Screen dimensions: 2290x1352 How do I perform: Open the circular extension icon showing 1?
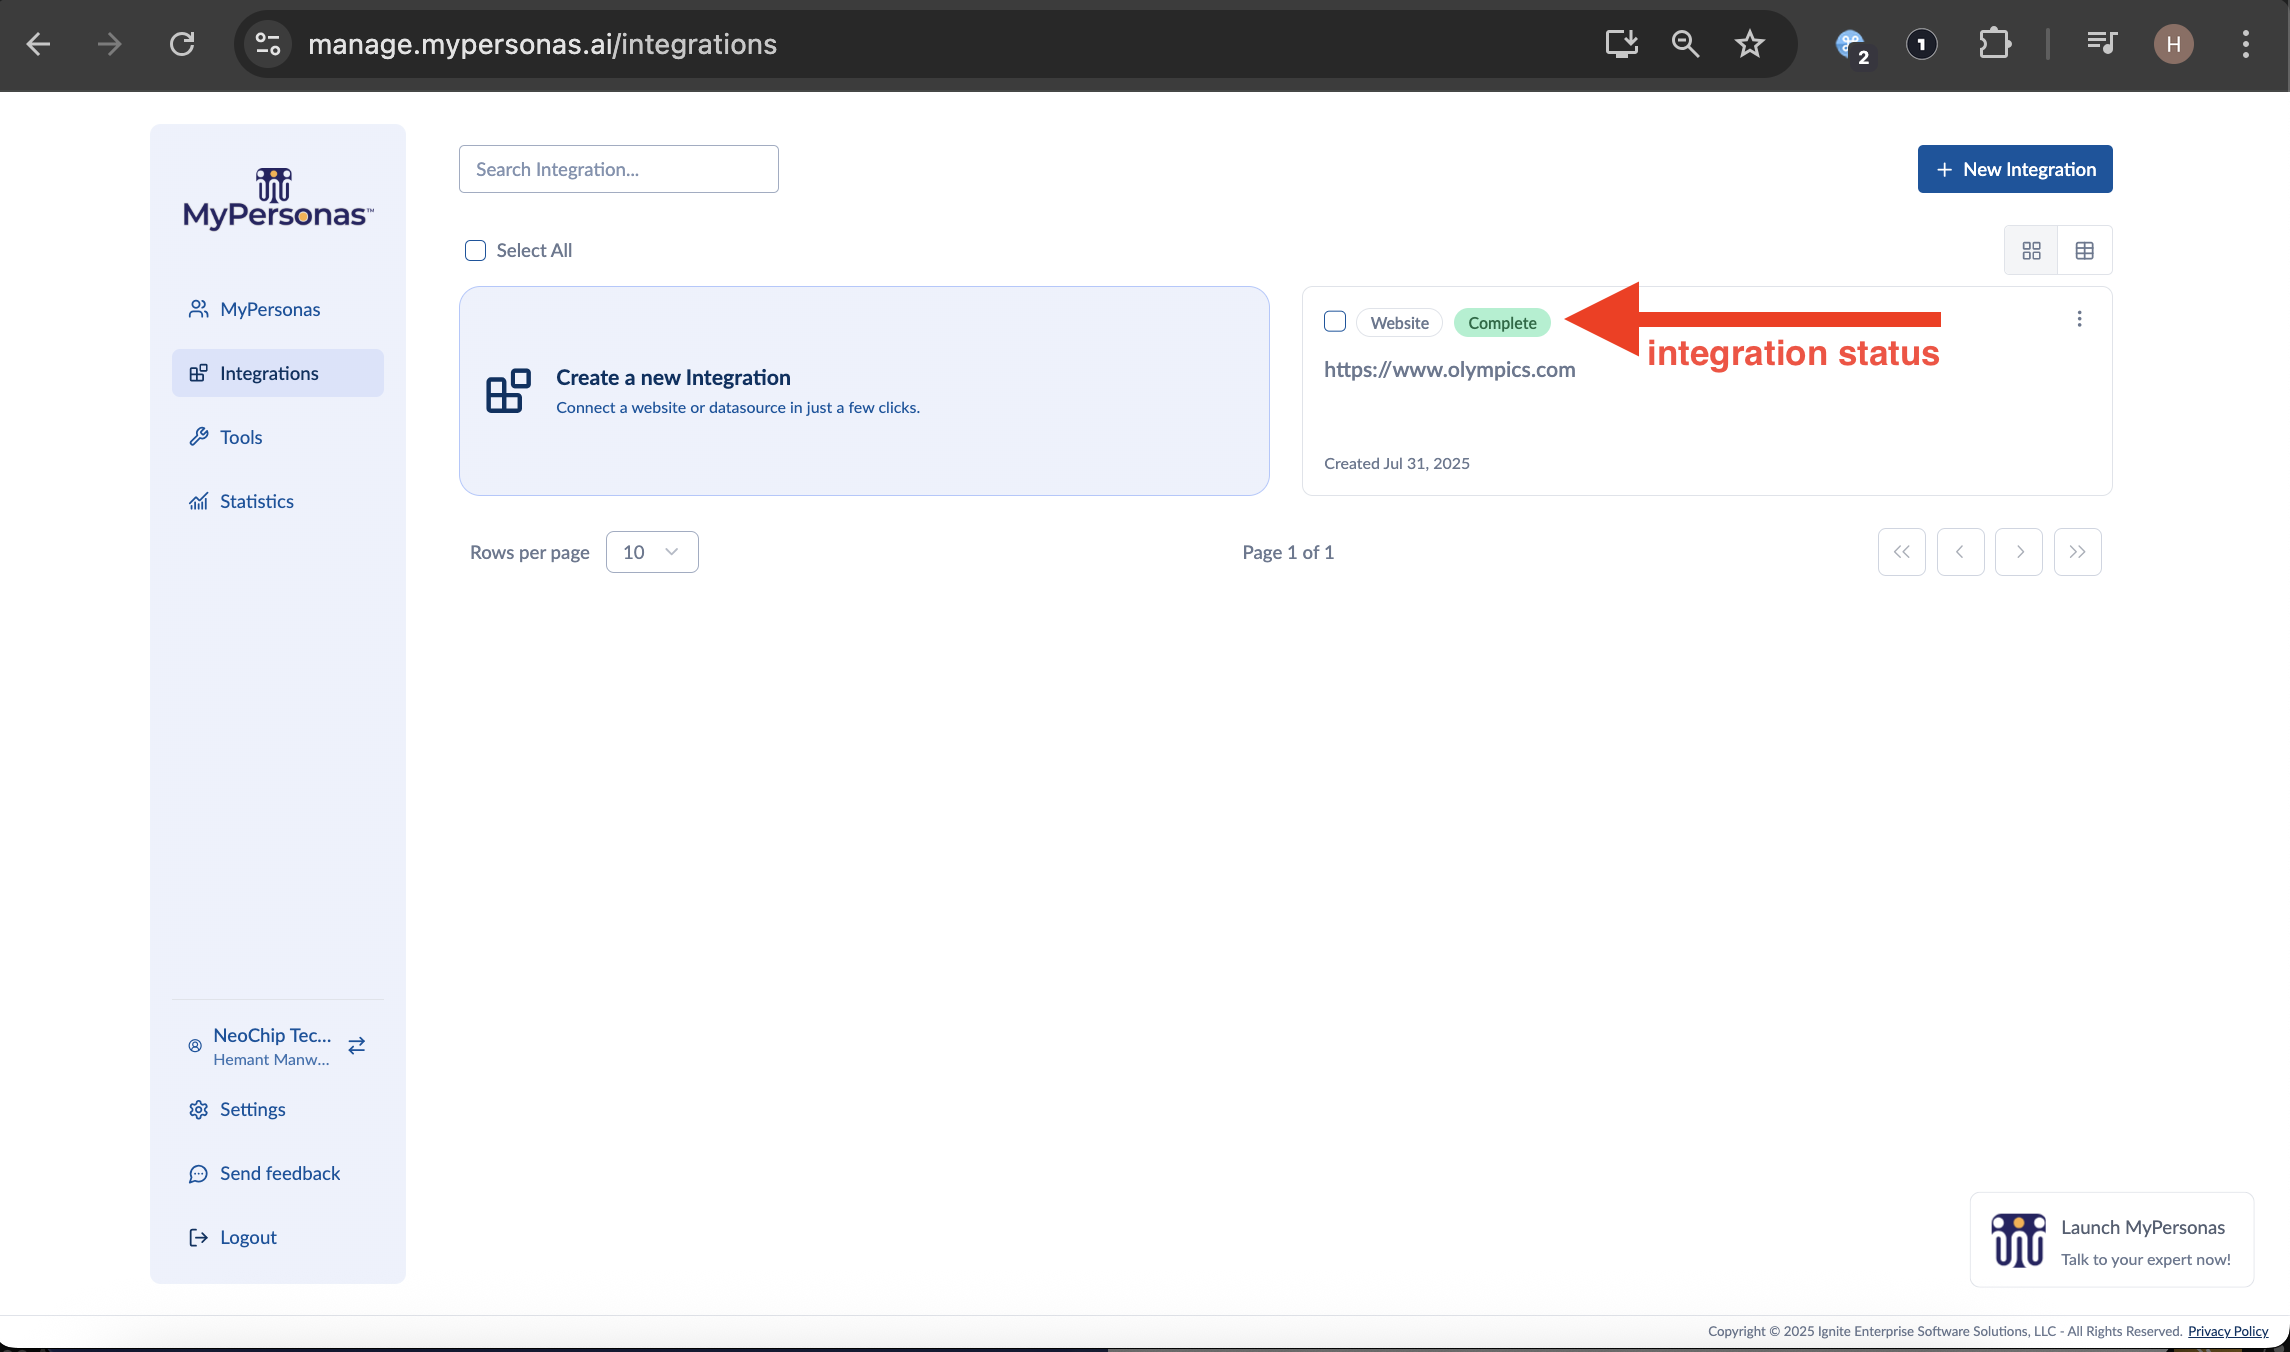coord(1922,44)
